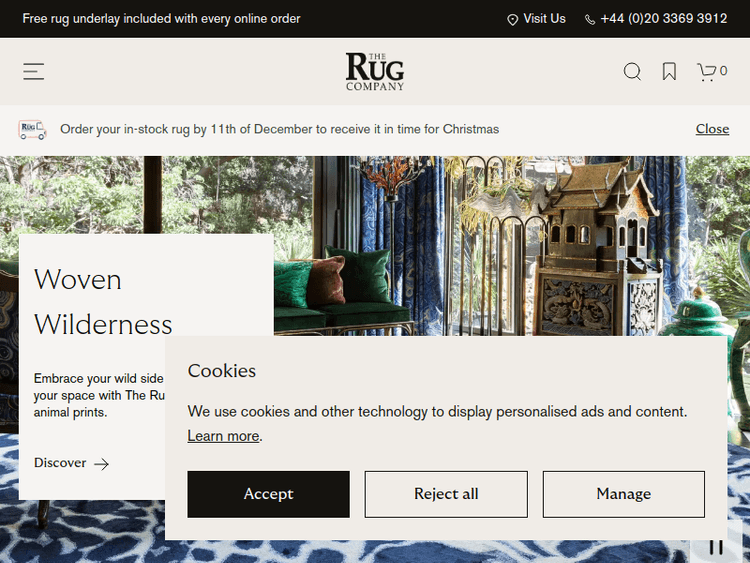View saved items via the bookmark icon
750x563 pixels.
[669, 71]
